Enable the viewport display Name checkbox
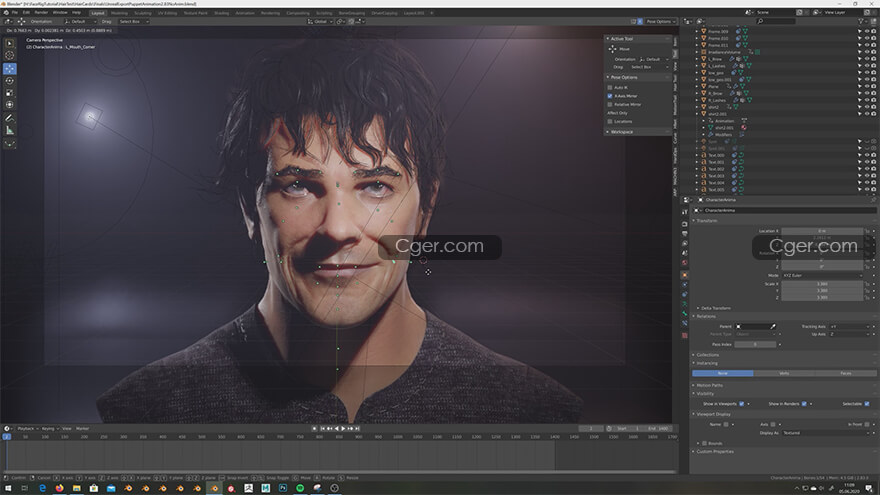880x495 pixels. point(726,424)
